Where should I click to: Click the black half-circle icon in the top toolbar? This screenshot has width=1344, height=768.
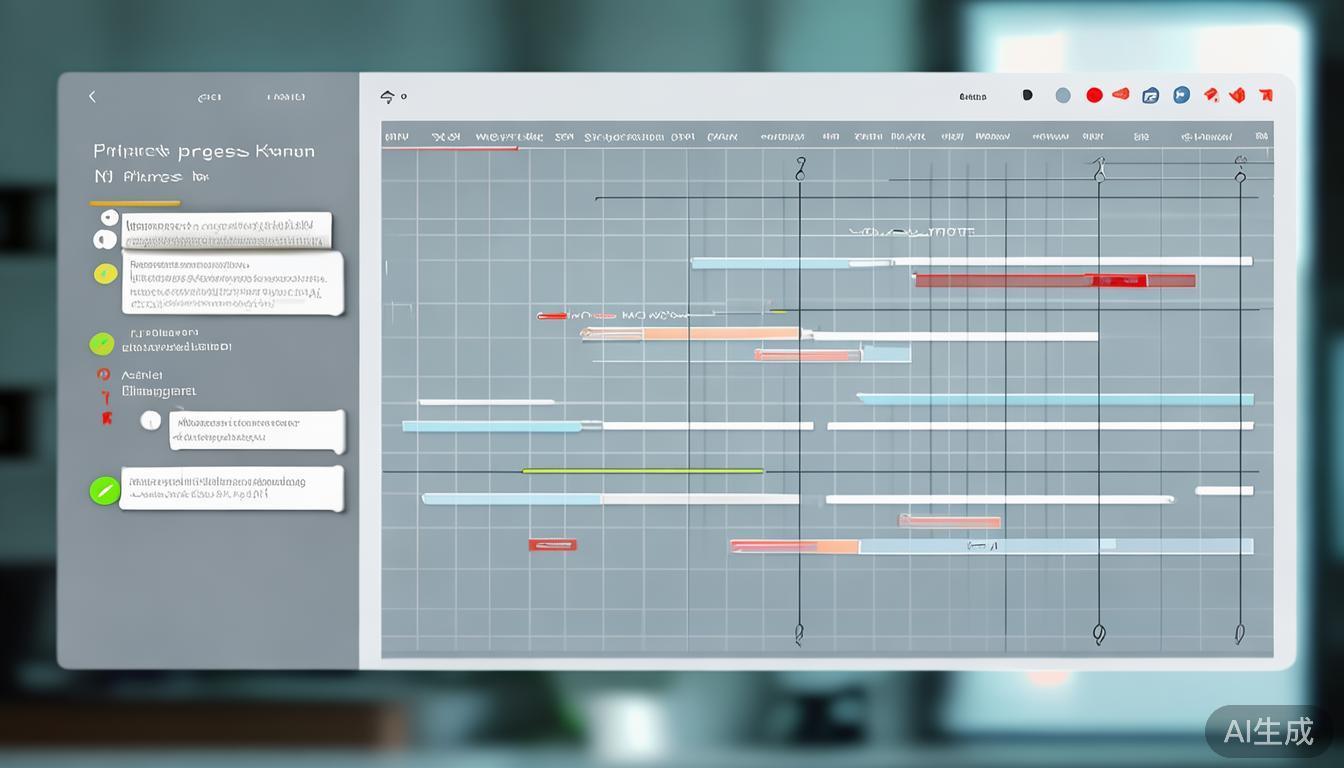coord(1027,95)
